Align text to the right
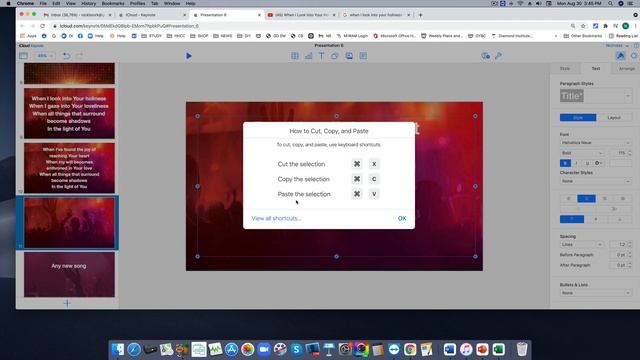640x360 pixels. coord(604,199)
